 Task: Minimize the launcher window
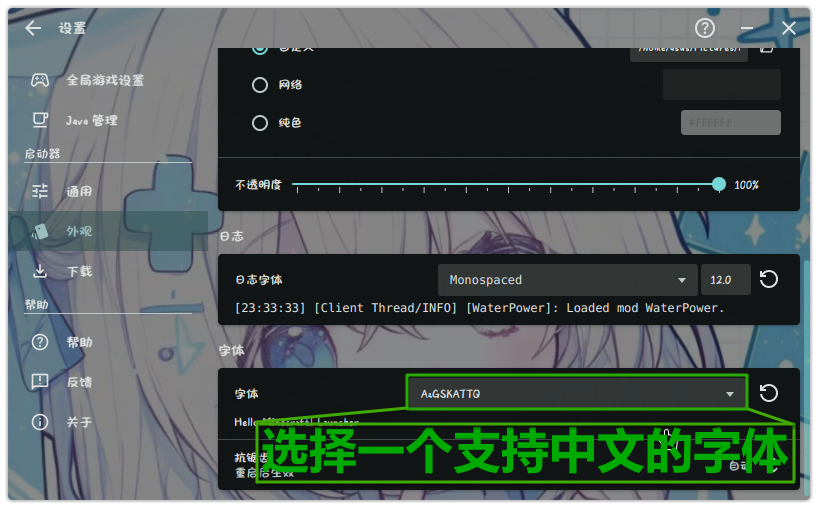click(x=747, y=28)
